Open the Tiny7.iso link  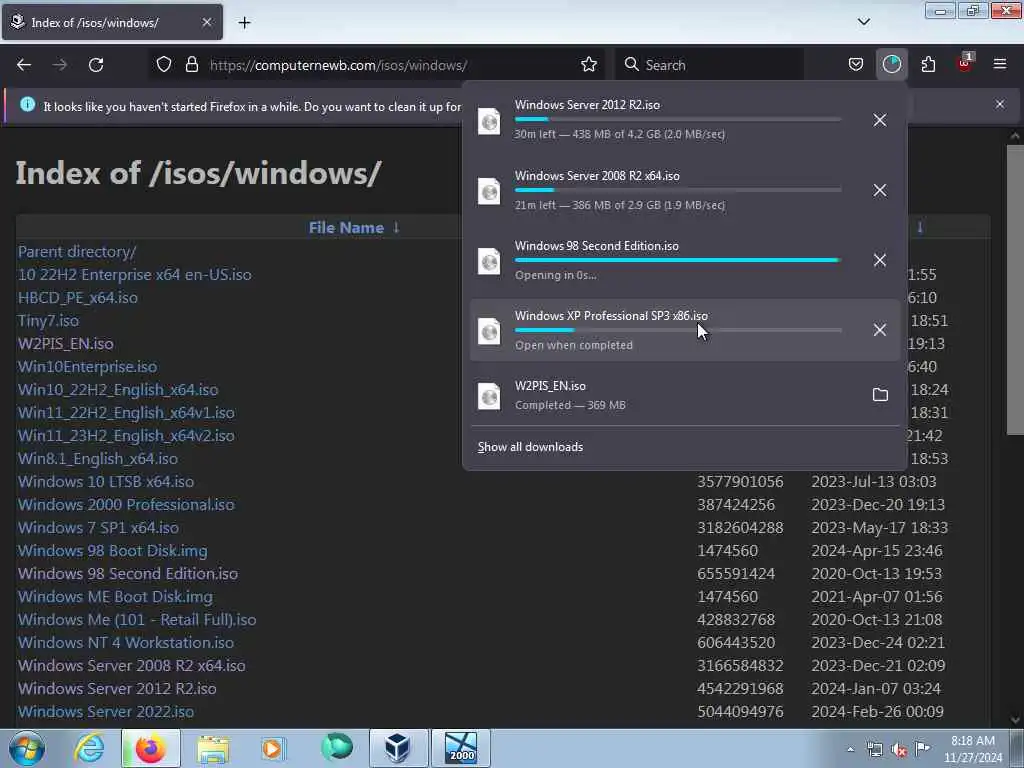(x=48, y=321)
